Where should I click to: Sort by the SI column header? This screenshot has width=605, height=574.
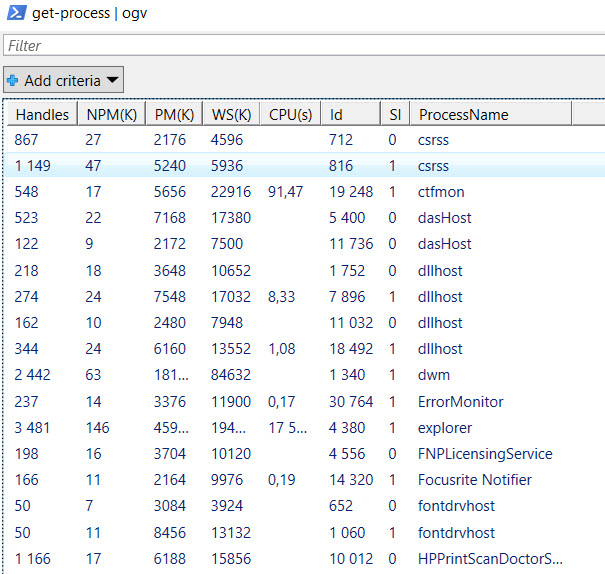[395, 115]
